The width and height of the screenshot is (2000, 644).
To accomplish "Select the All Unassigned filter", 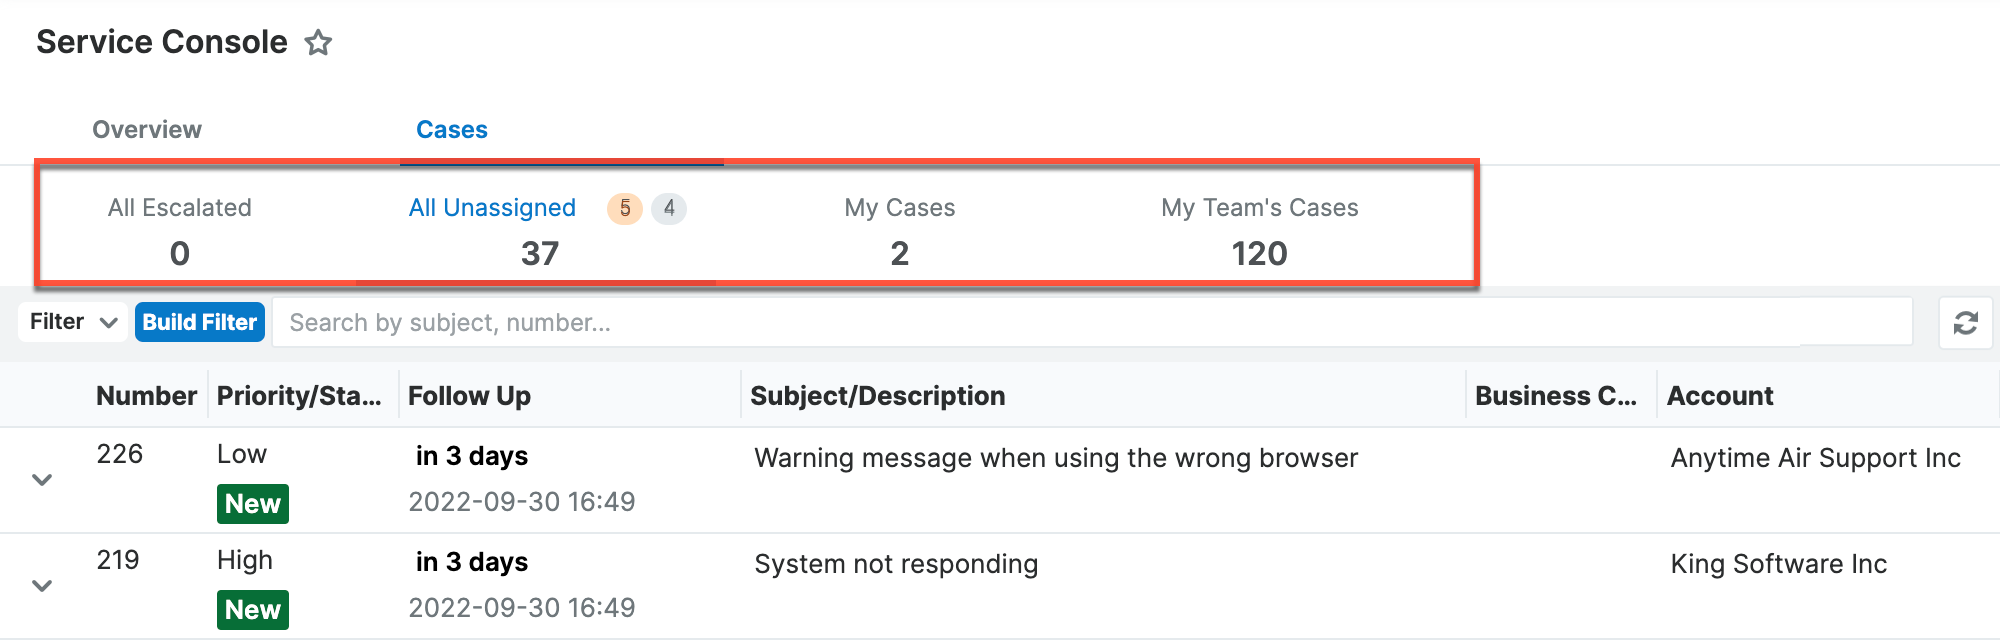I will pyautogui.click(x=491, y=208).
